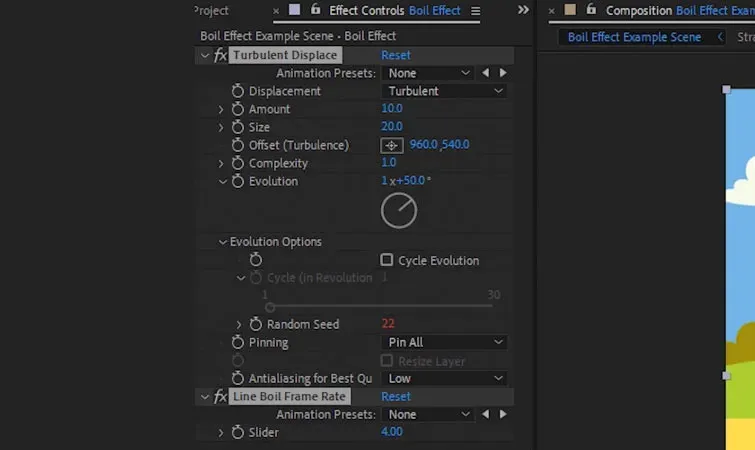This screenshot has height=450, width=755.
Task: Expand the Slider property
Action: (x=221, y=433)
